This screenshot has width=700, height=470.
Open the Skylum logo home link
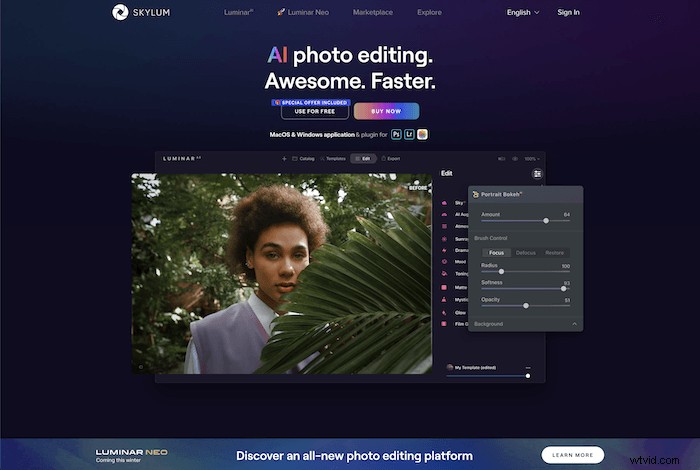[141, 12]
